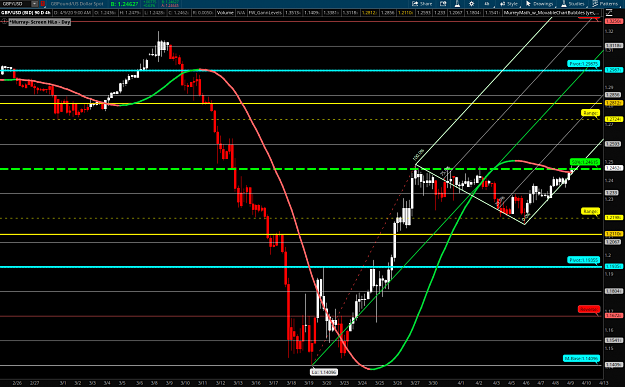Click the Share arrow icon
This screenshot has height=387, width=625.
coord(415,4)
